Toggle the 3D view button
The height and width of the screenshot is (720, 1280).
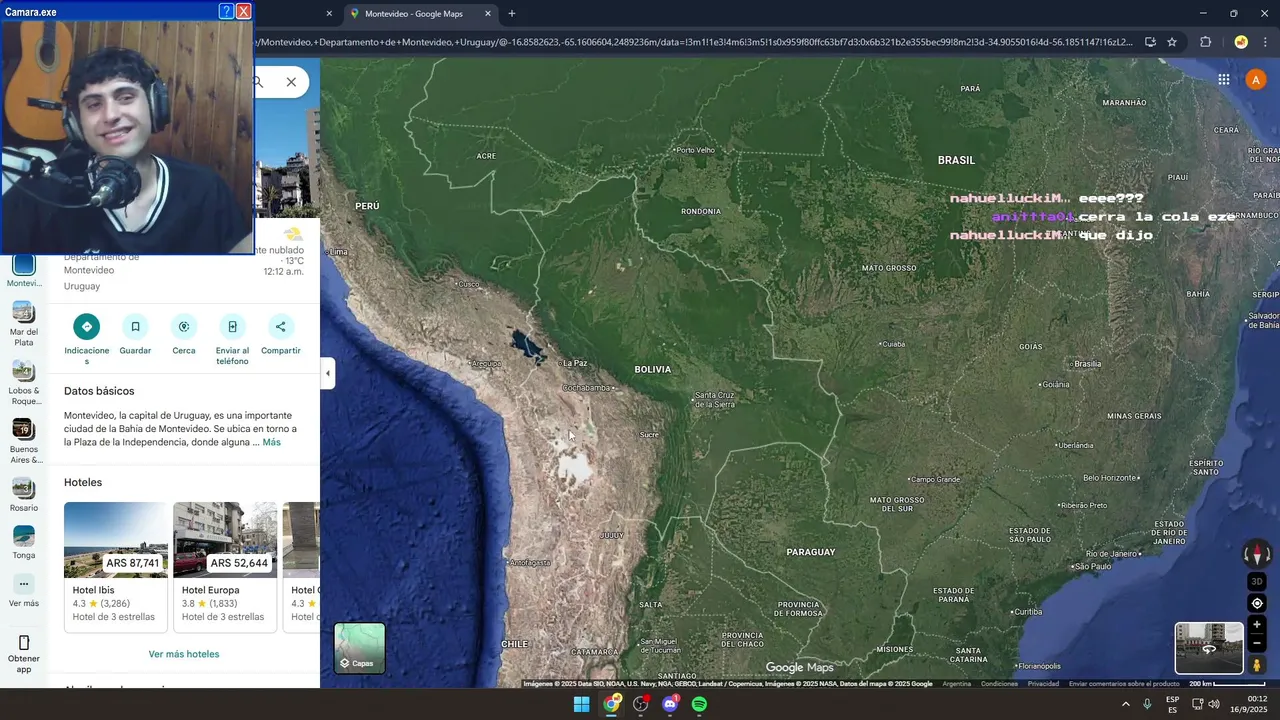tap(1257, 581)
